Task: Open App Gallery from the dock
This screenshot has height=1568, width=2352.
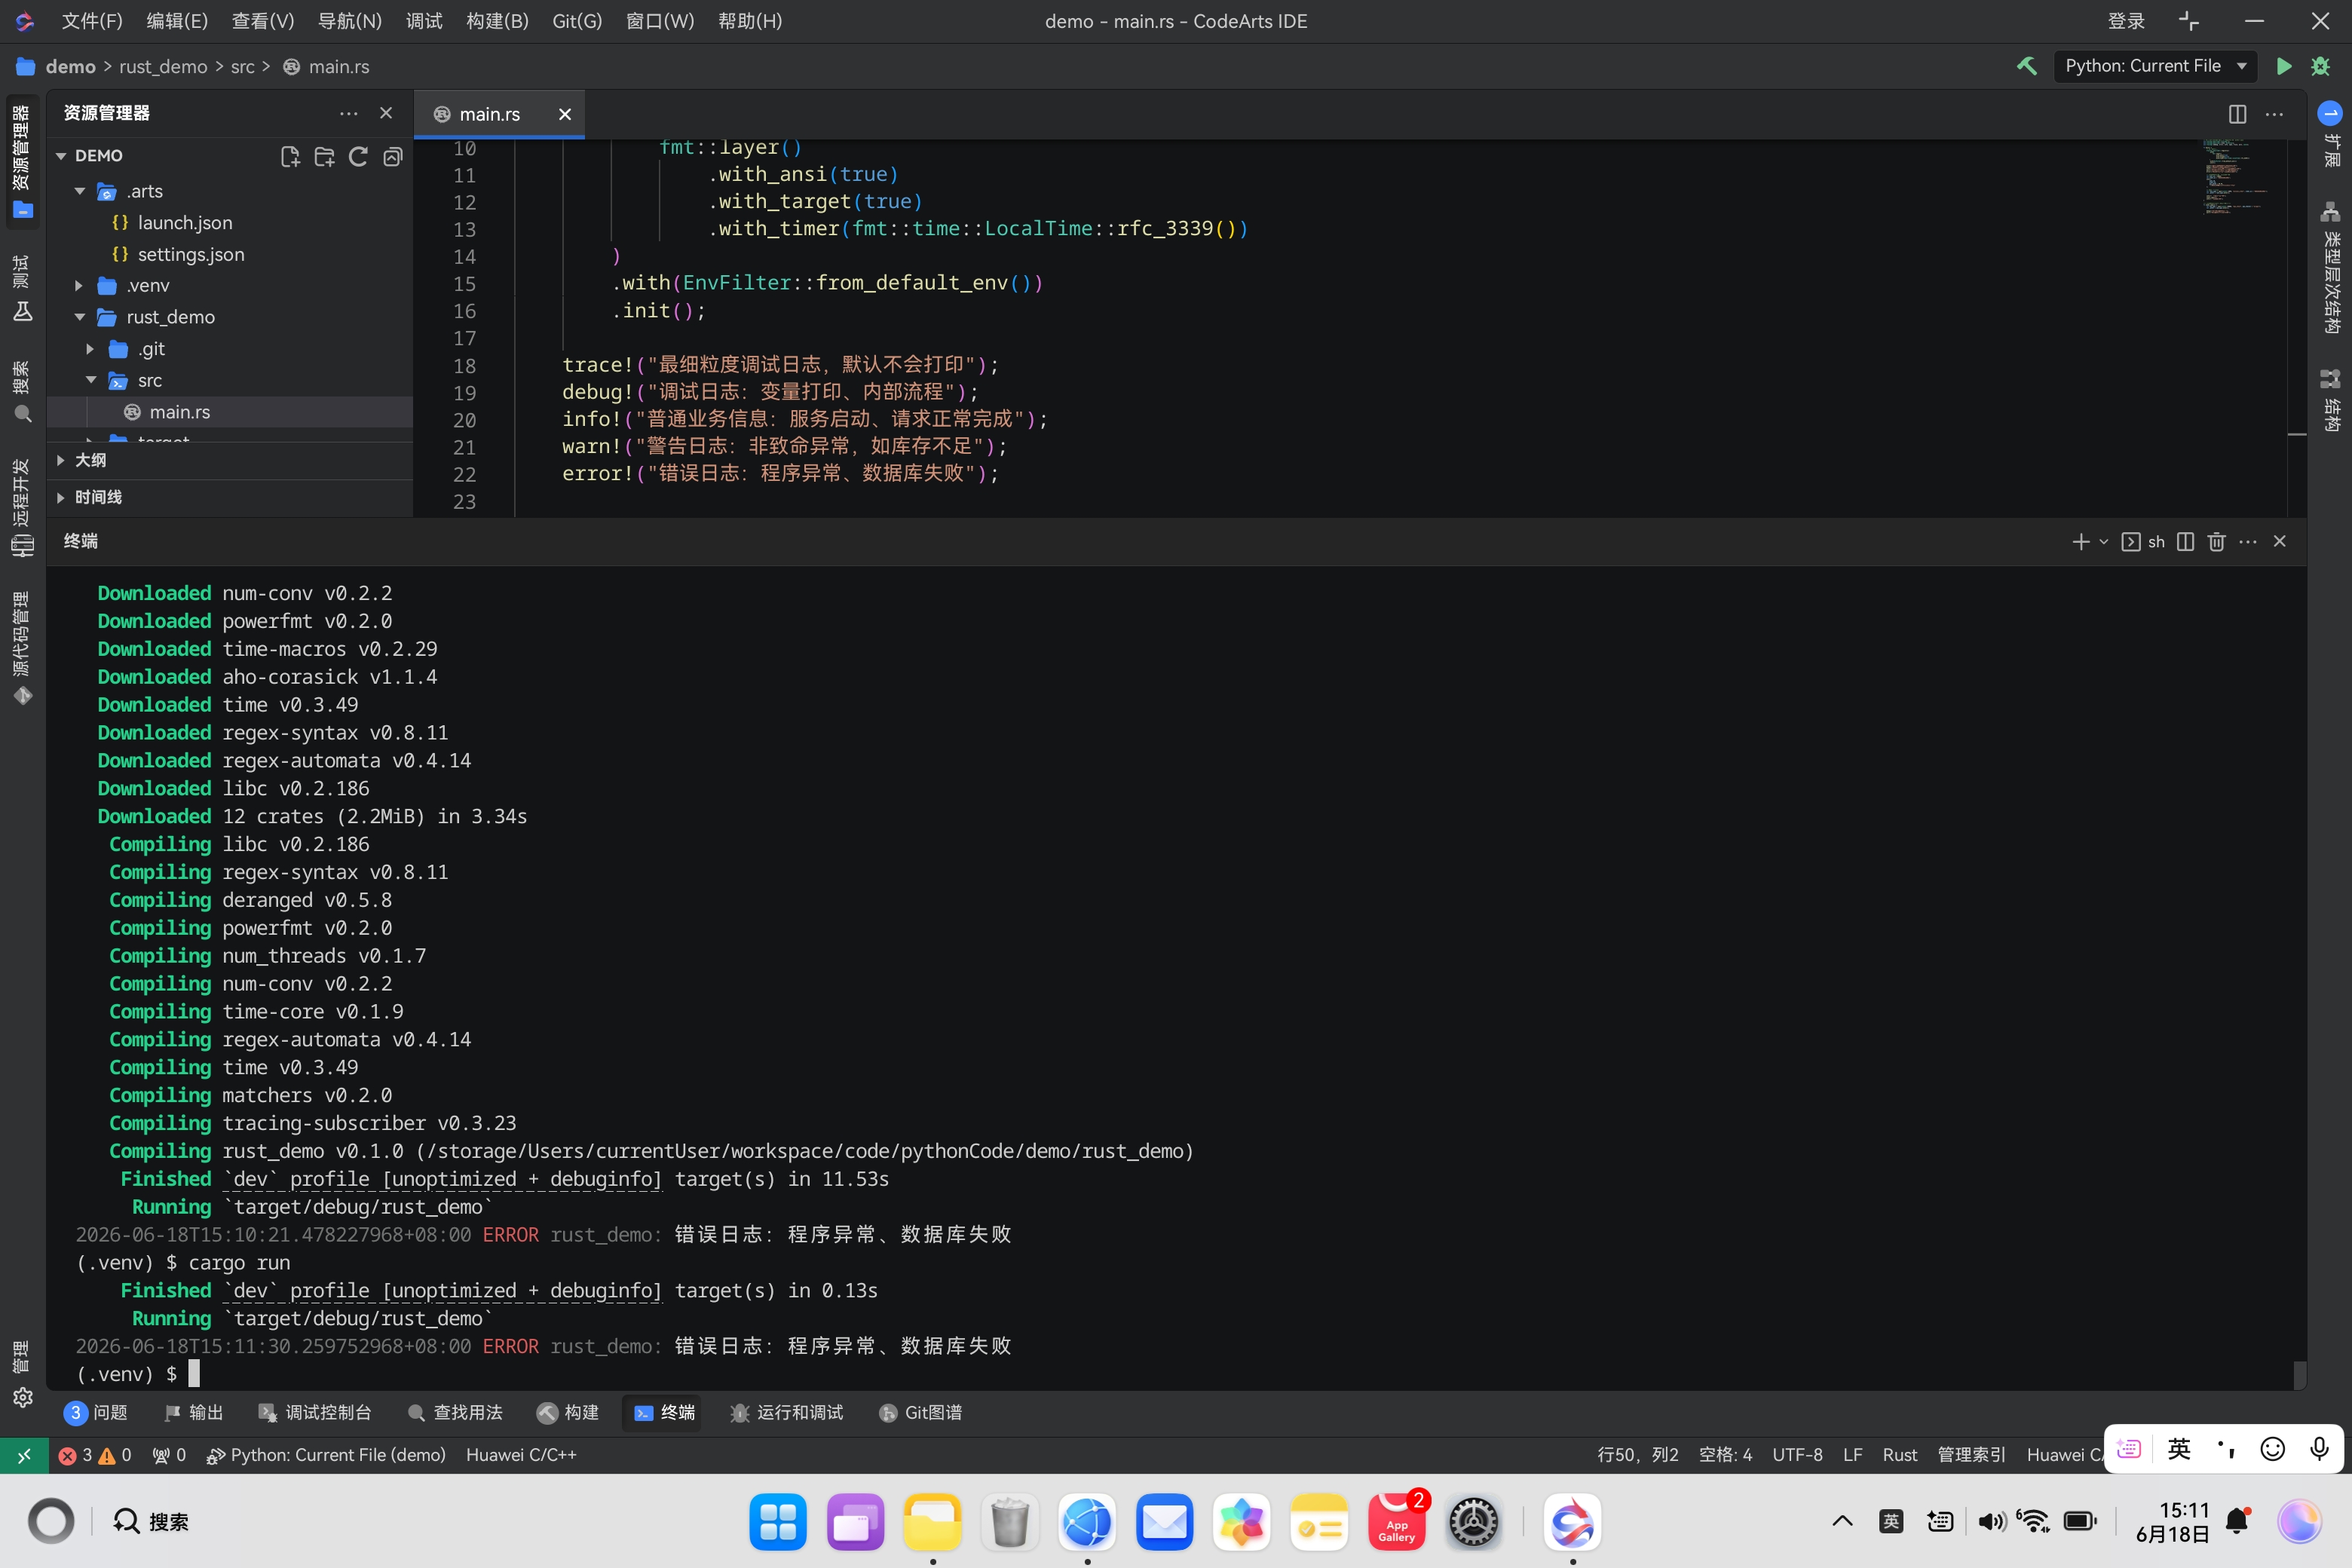Action: [1397, 1522]
